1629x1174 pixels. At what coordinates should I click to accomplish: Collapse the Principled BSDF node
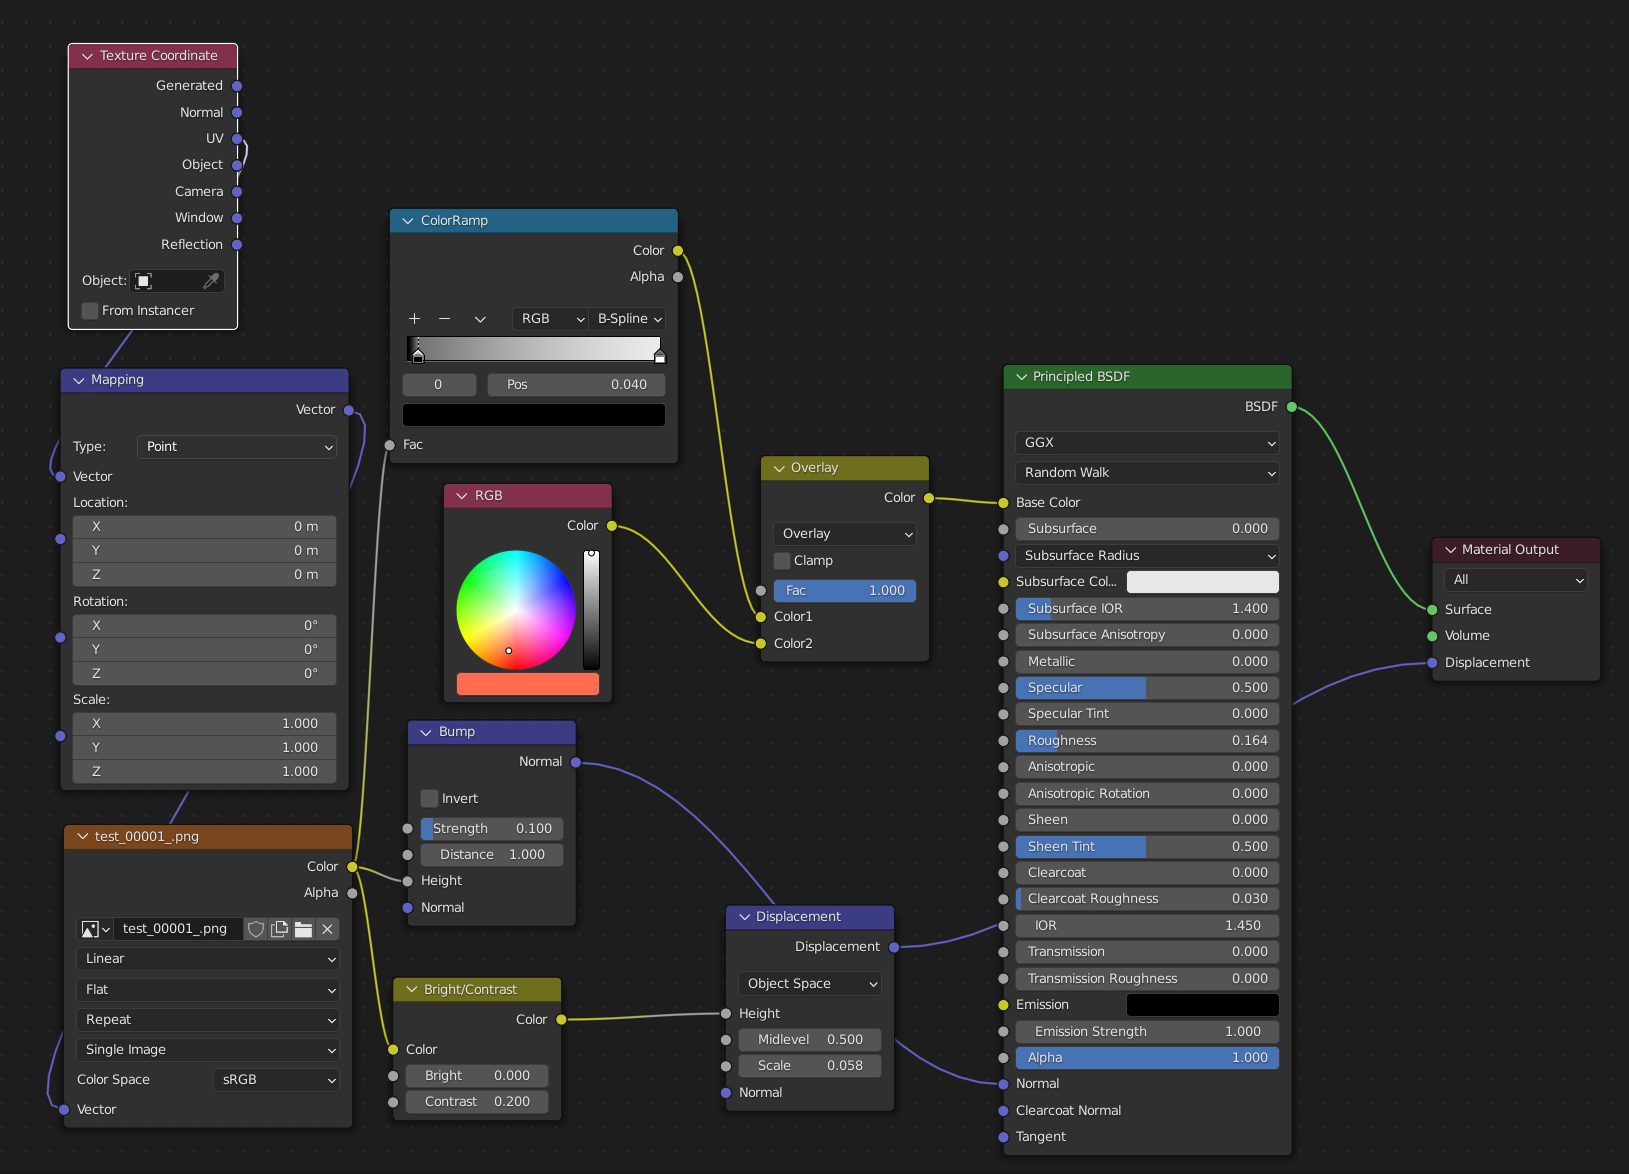tap(1021, 377)
